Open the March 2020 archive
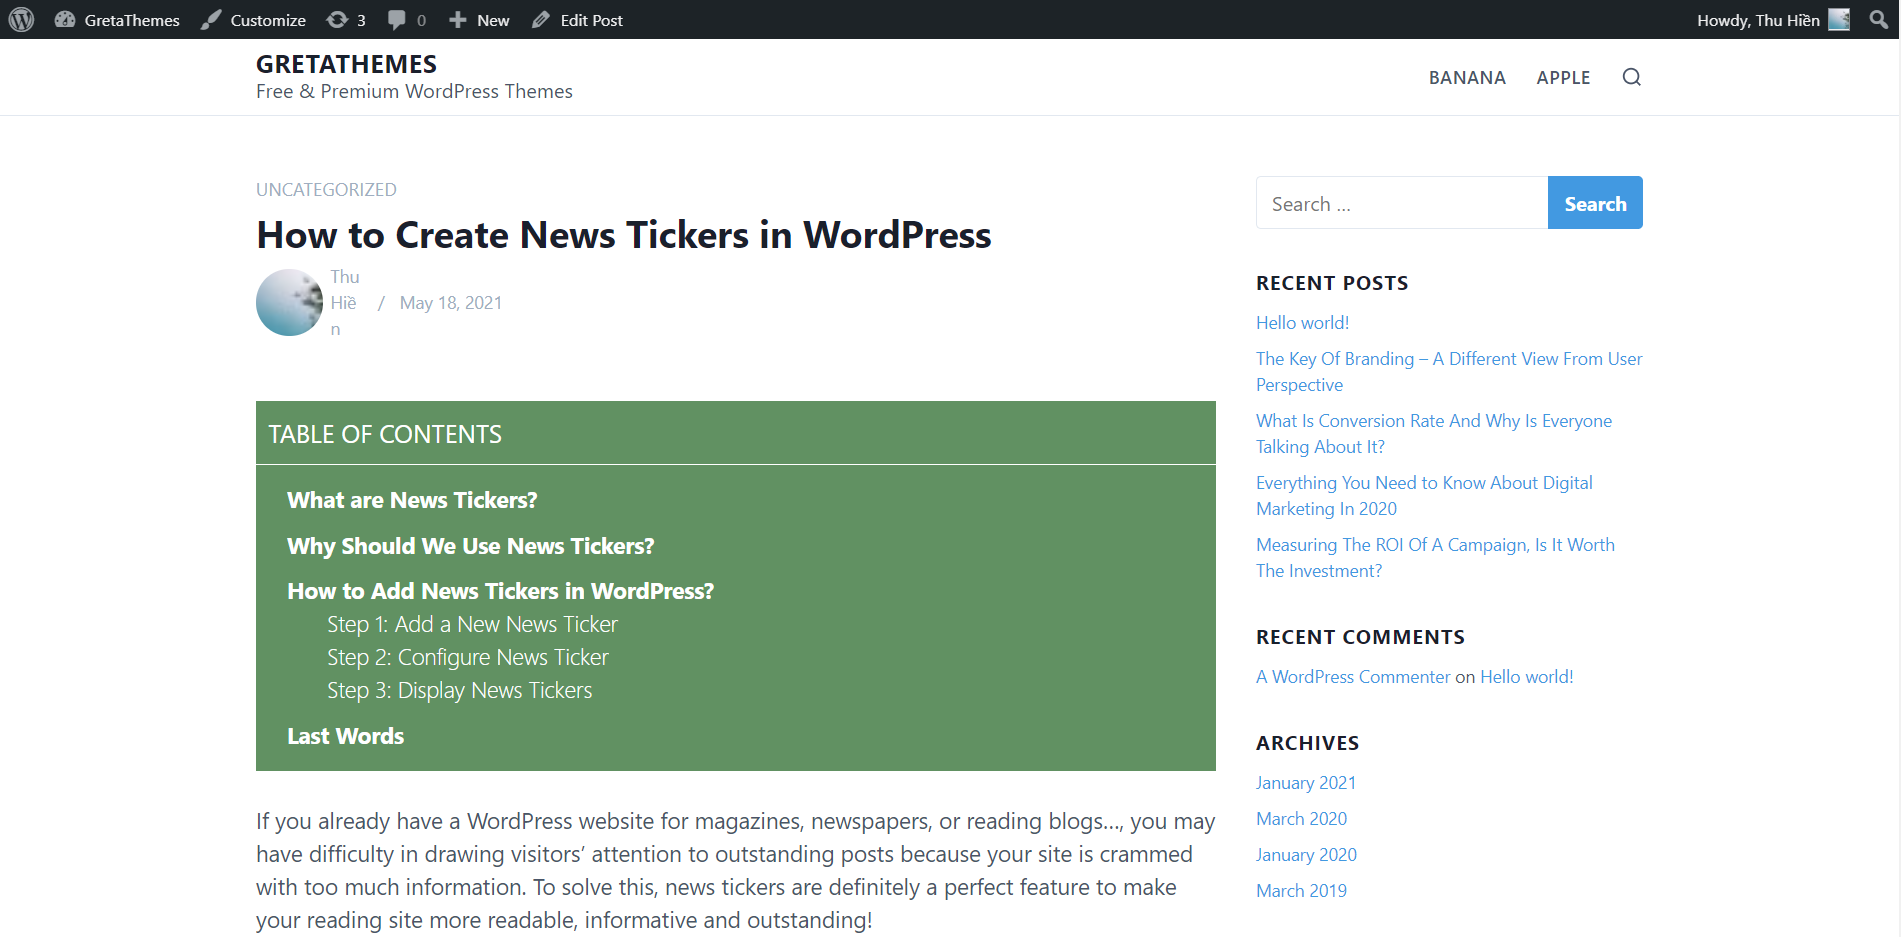This screenshot has width=1901, height=937. (x=1301, y=819)
